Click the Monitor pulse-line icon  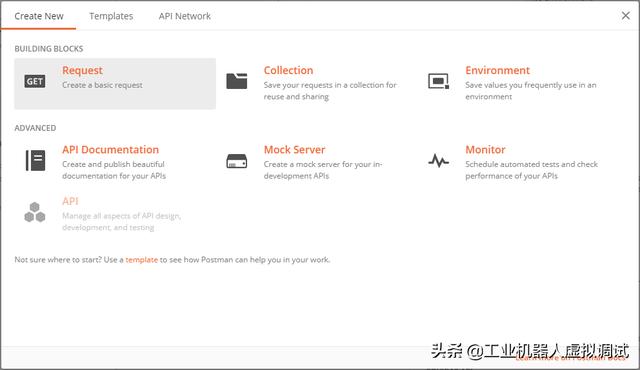[x=438, y=161]
